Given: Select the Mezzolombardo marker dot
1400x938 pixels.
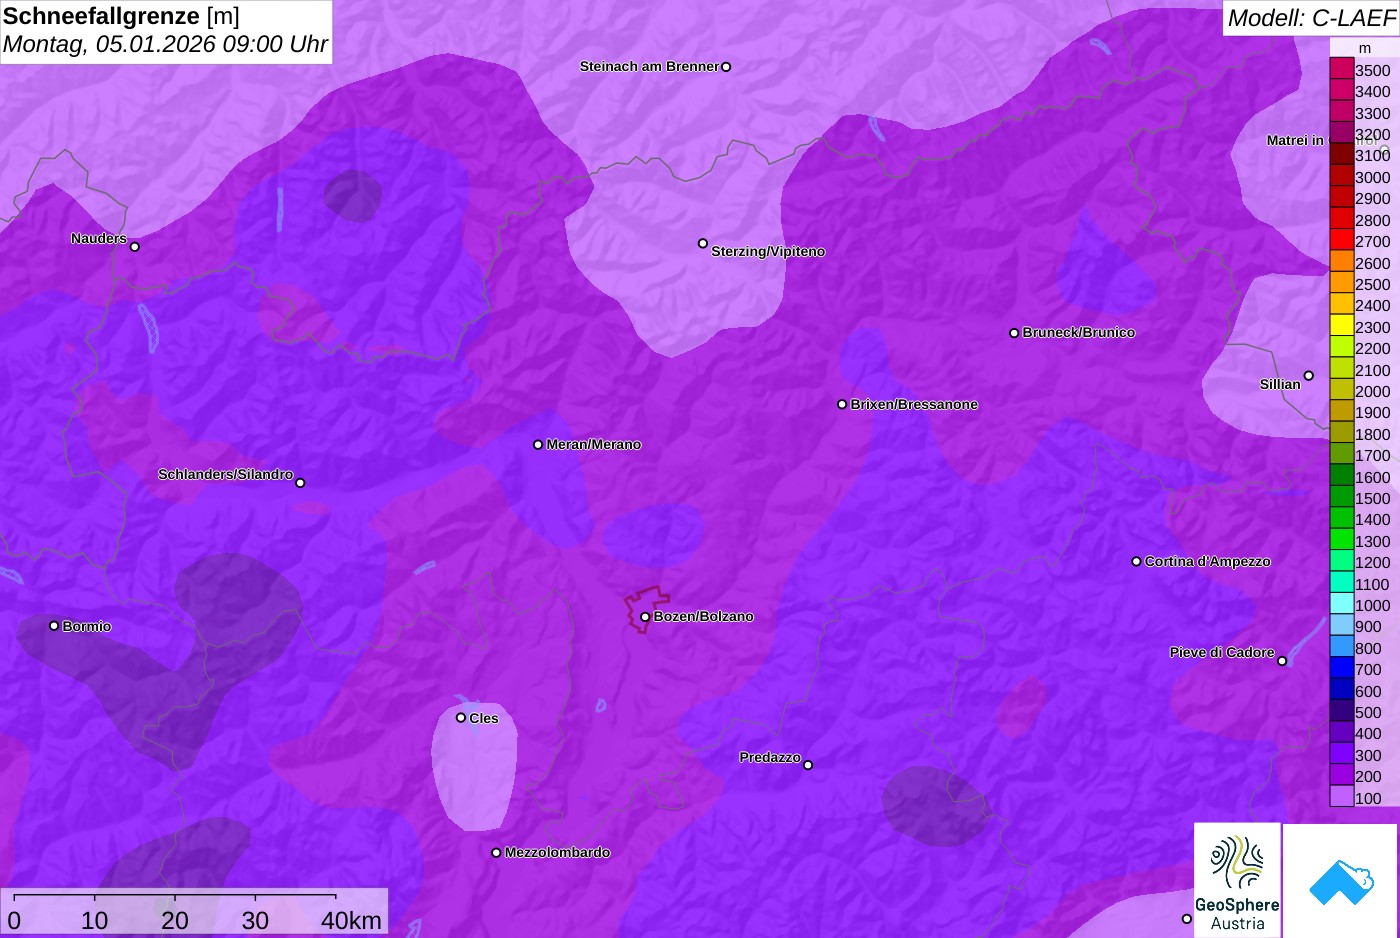Looking at the screenshot, I should tap(496, 853).
